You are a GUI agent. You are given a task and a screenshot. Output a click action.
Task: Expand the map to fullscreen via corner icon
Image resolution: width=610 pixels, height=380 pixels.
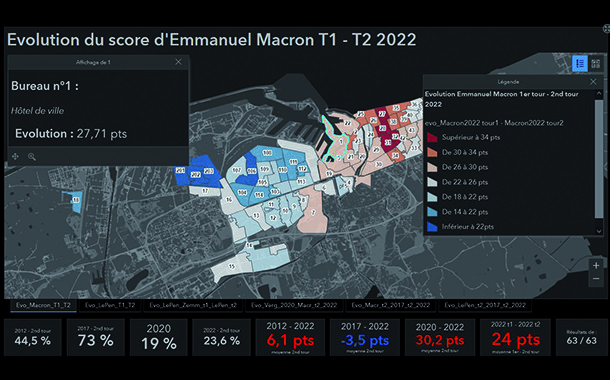pos(606,28)
